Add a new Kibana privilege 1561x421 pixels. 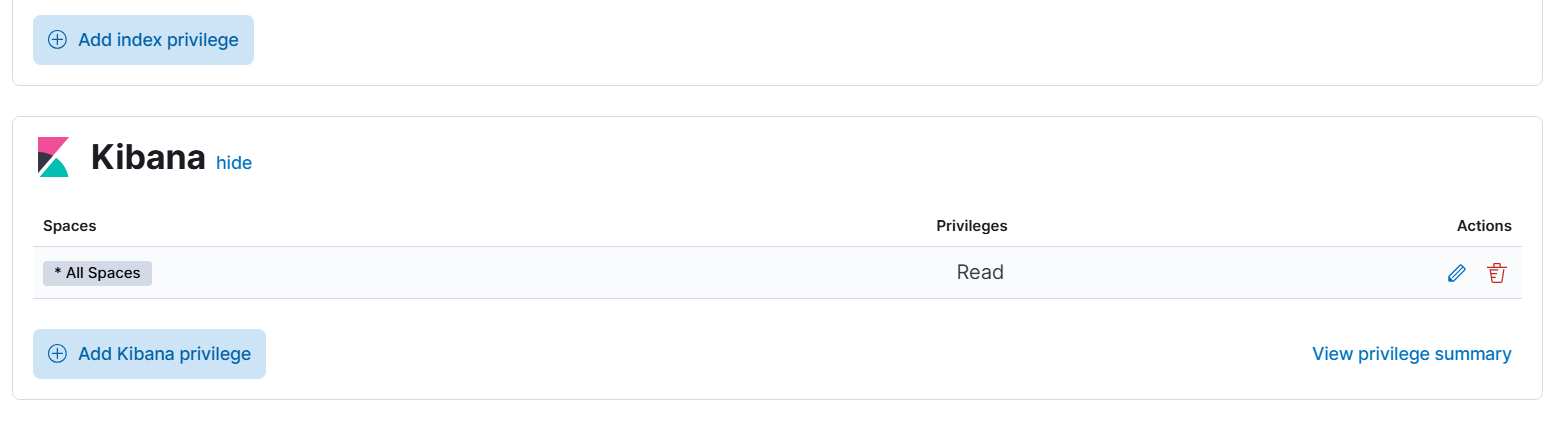pos(149,354)
